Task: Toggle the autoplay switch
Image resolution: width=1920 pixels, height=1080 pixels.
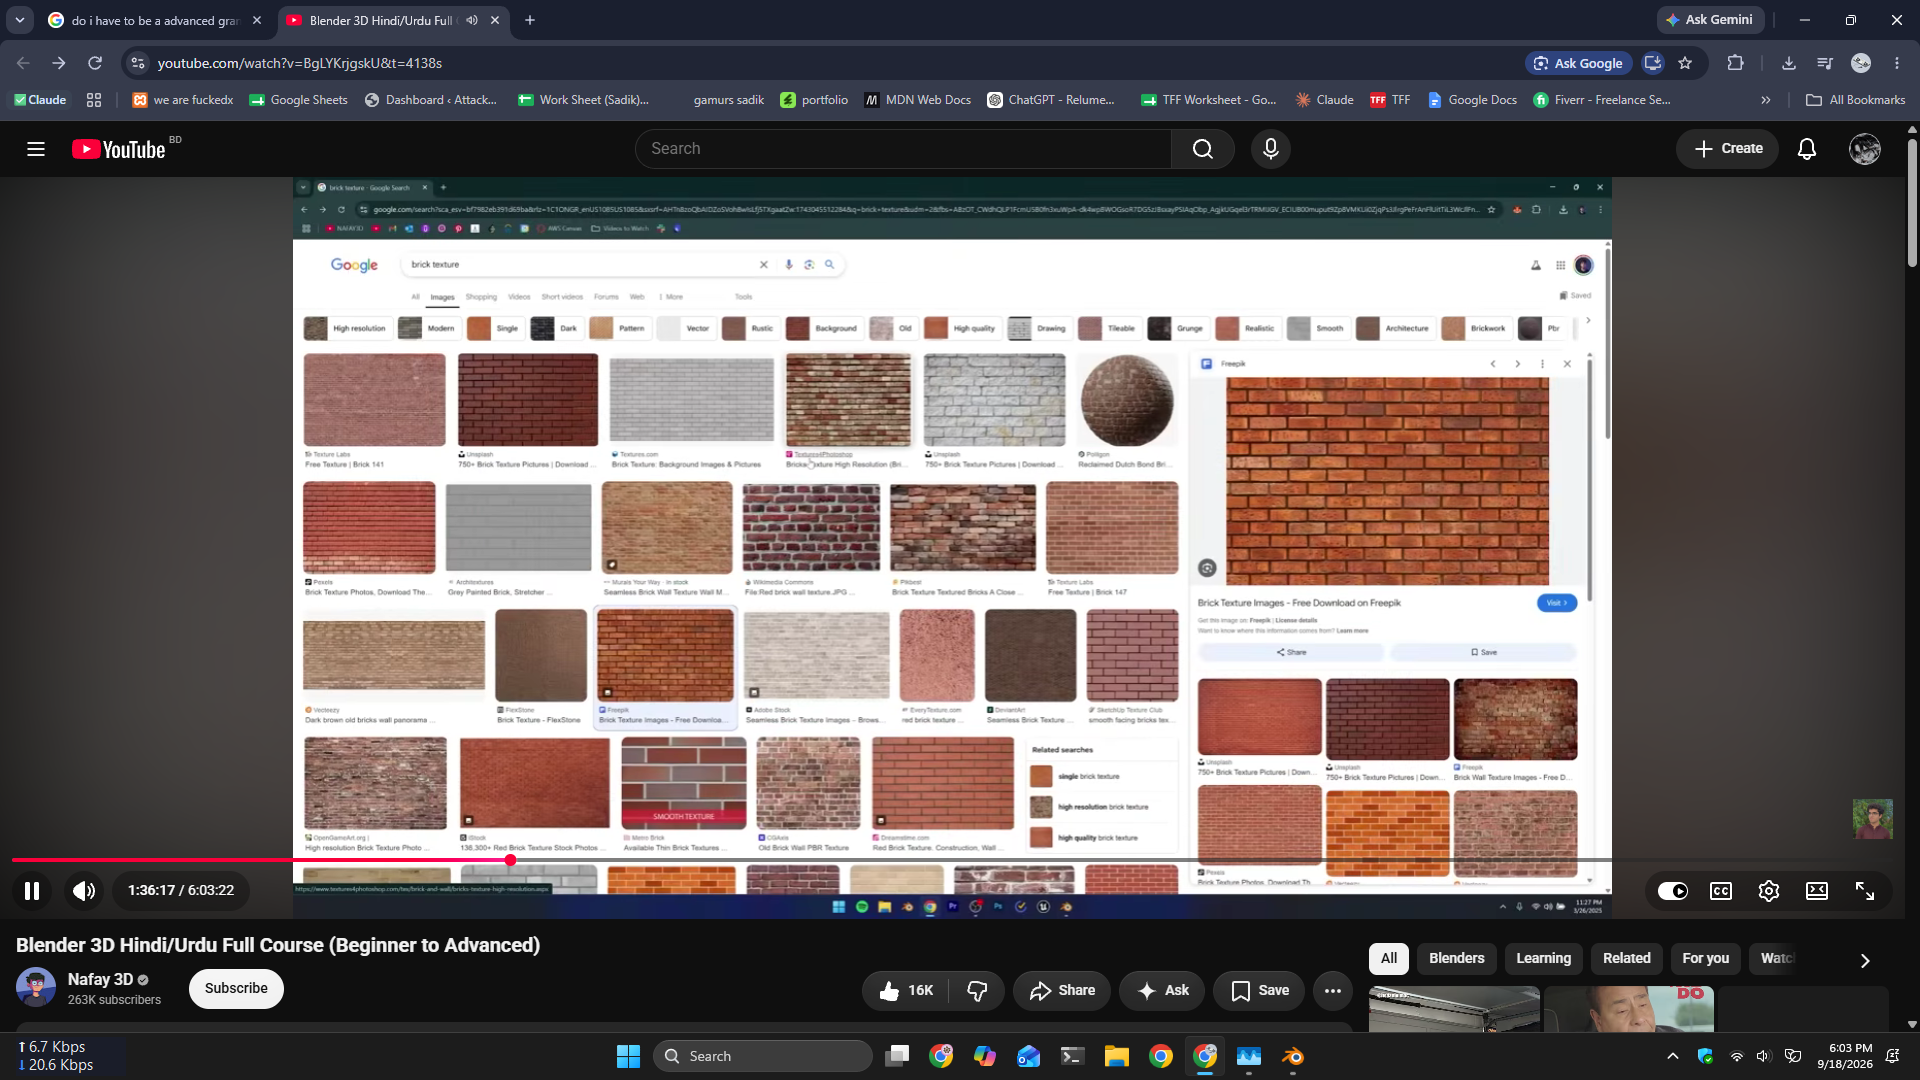Action: tap(1673, 890)
